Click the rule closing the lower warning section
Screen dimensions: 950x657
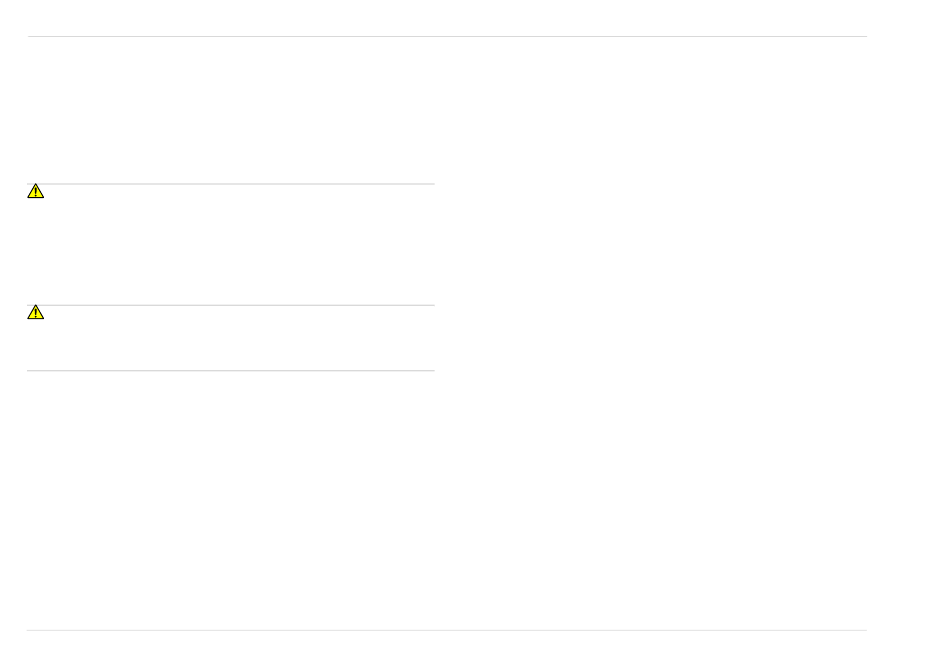click(231, 370)
